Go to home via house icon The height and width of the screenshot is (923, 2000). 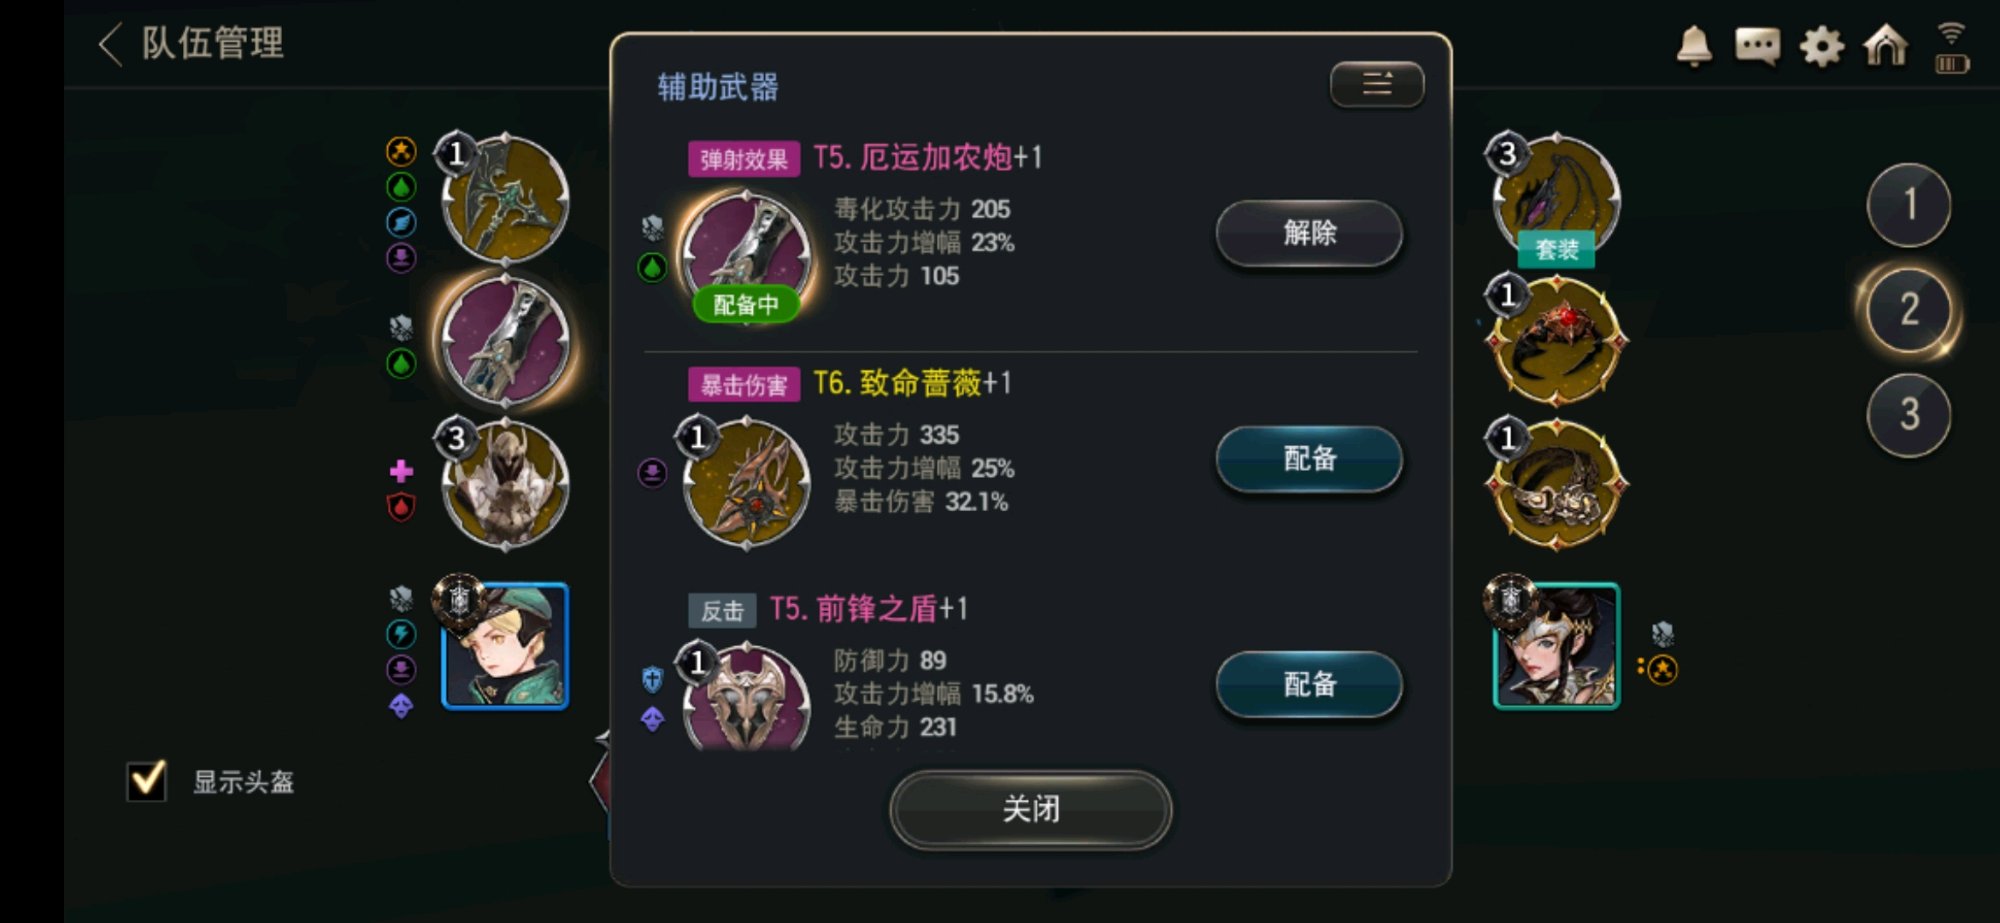pyautogui.click(x=1886, y=45)
